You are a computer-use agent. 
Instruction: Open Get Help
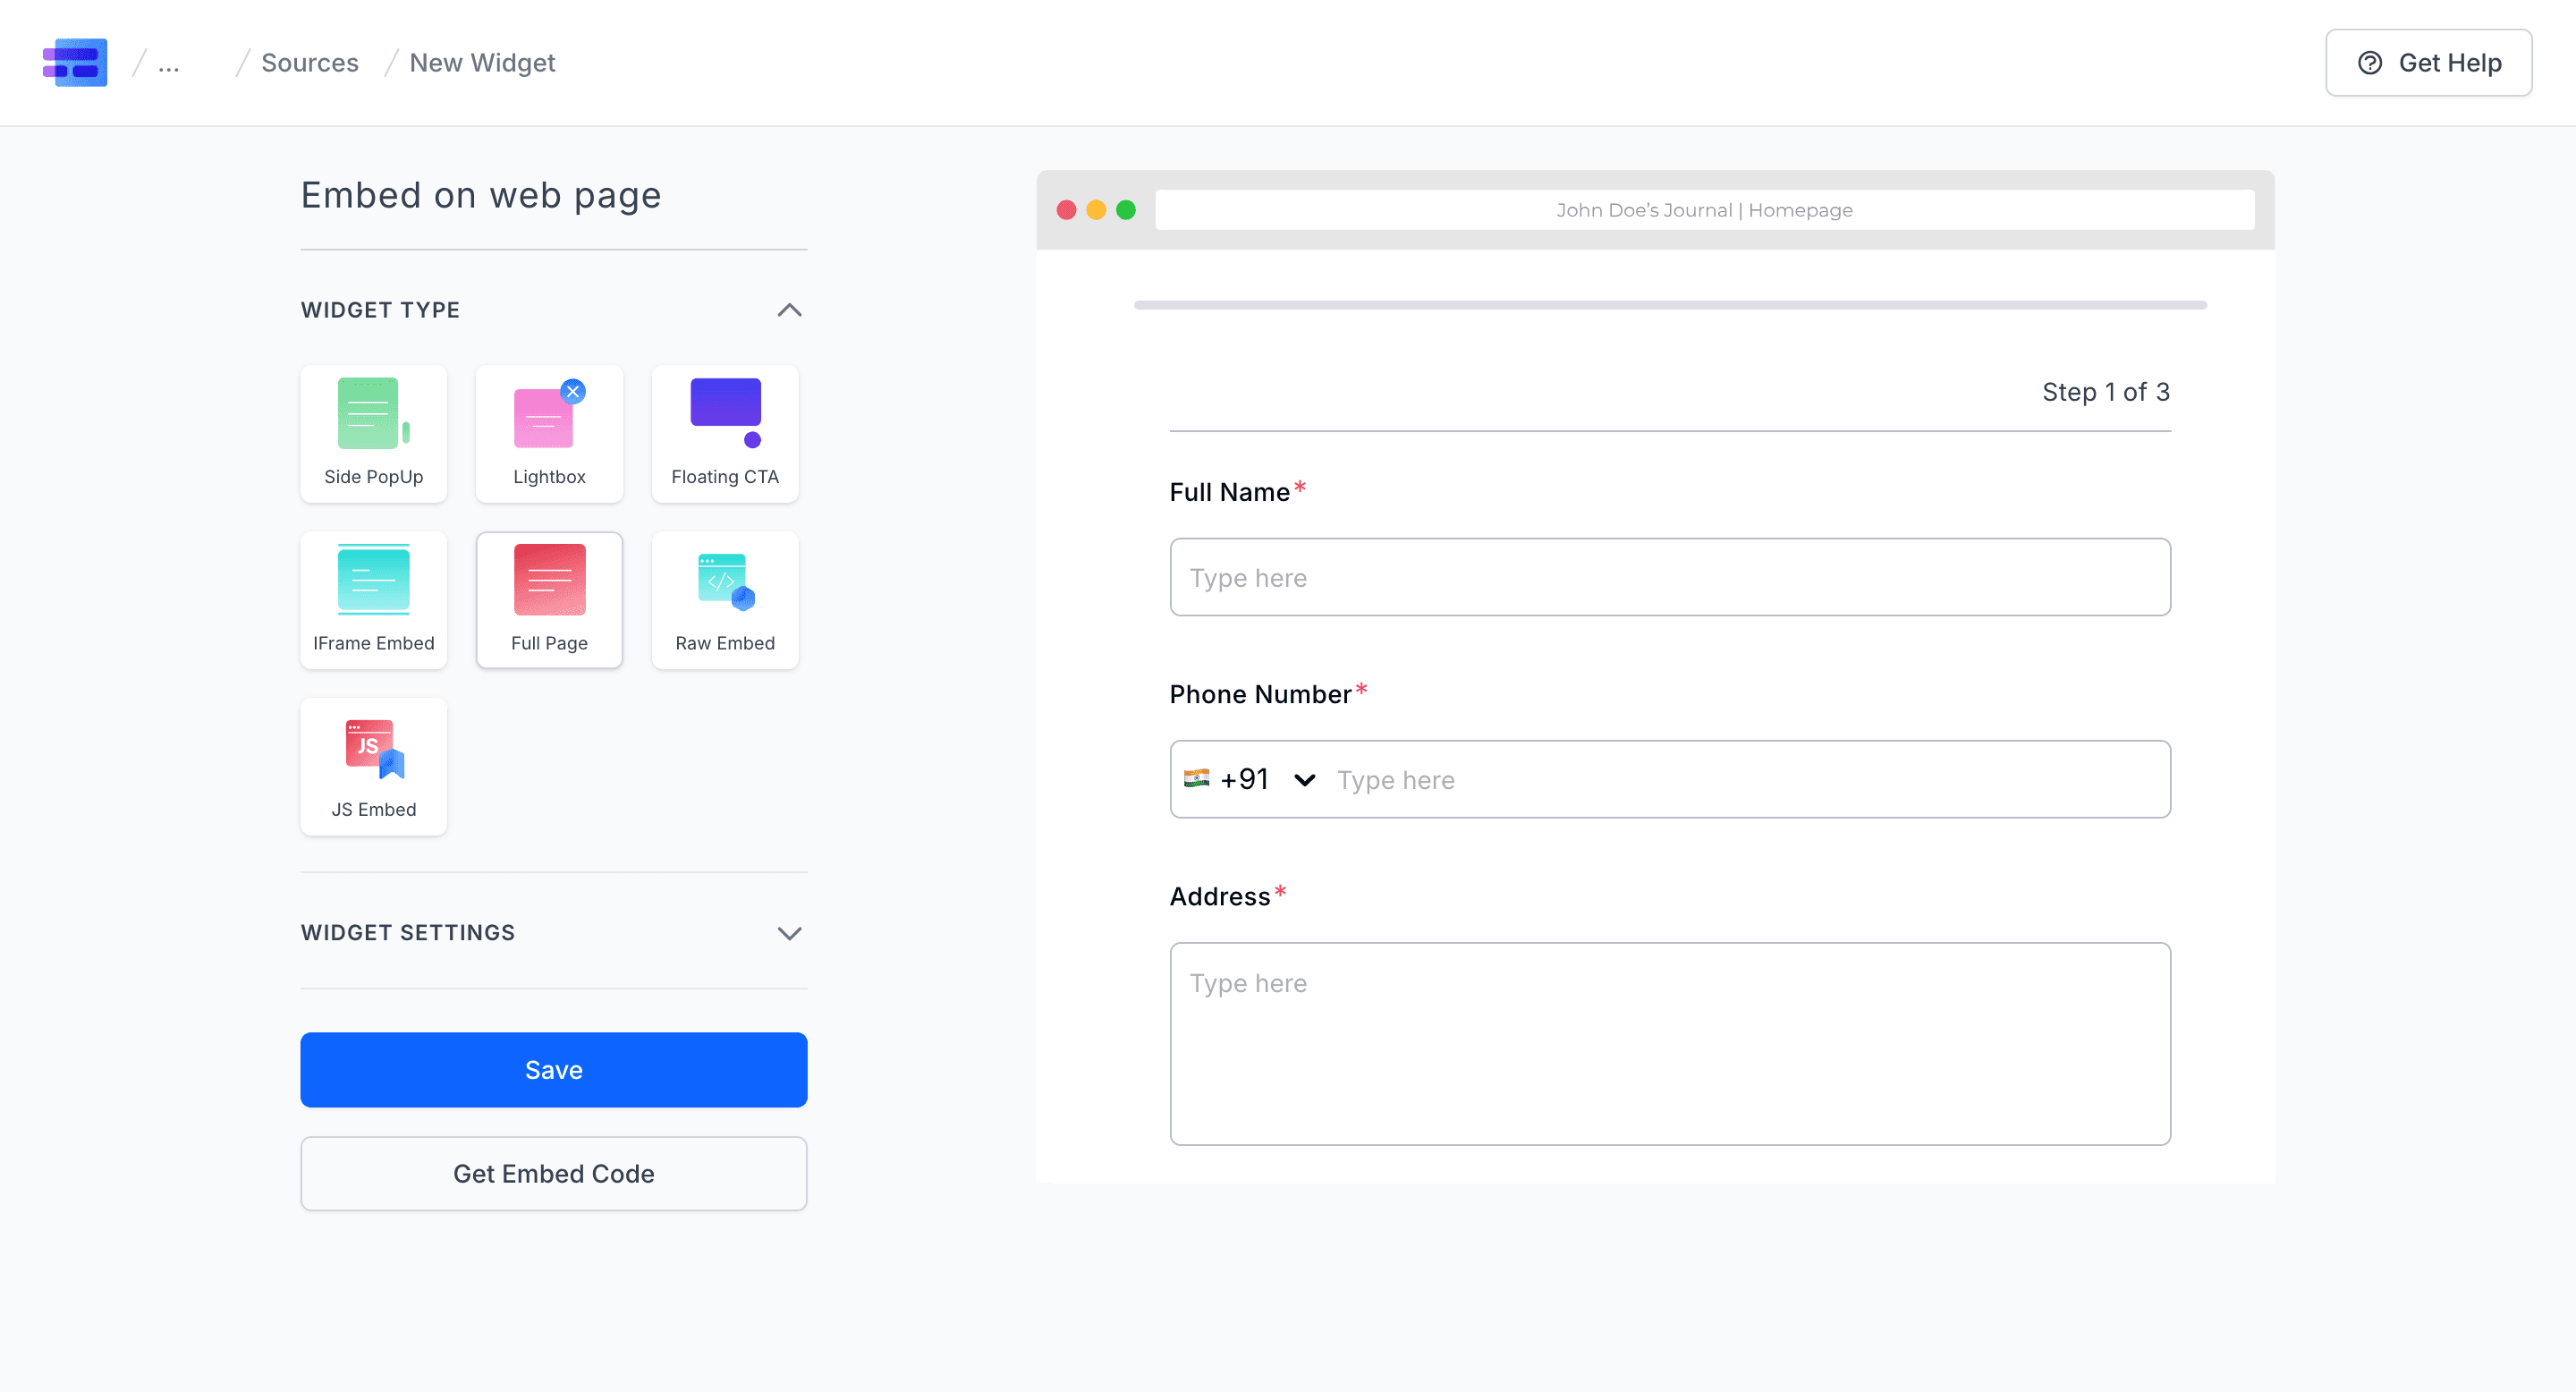pos(2428,63)
